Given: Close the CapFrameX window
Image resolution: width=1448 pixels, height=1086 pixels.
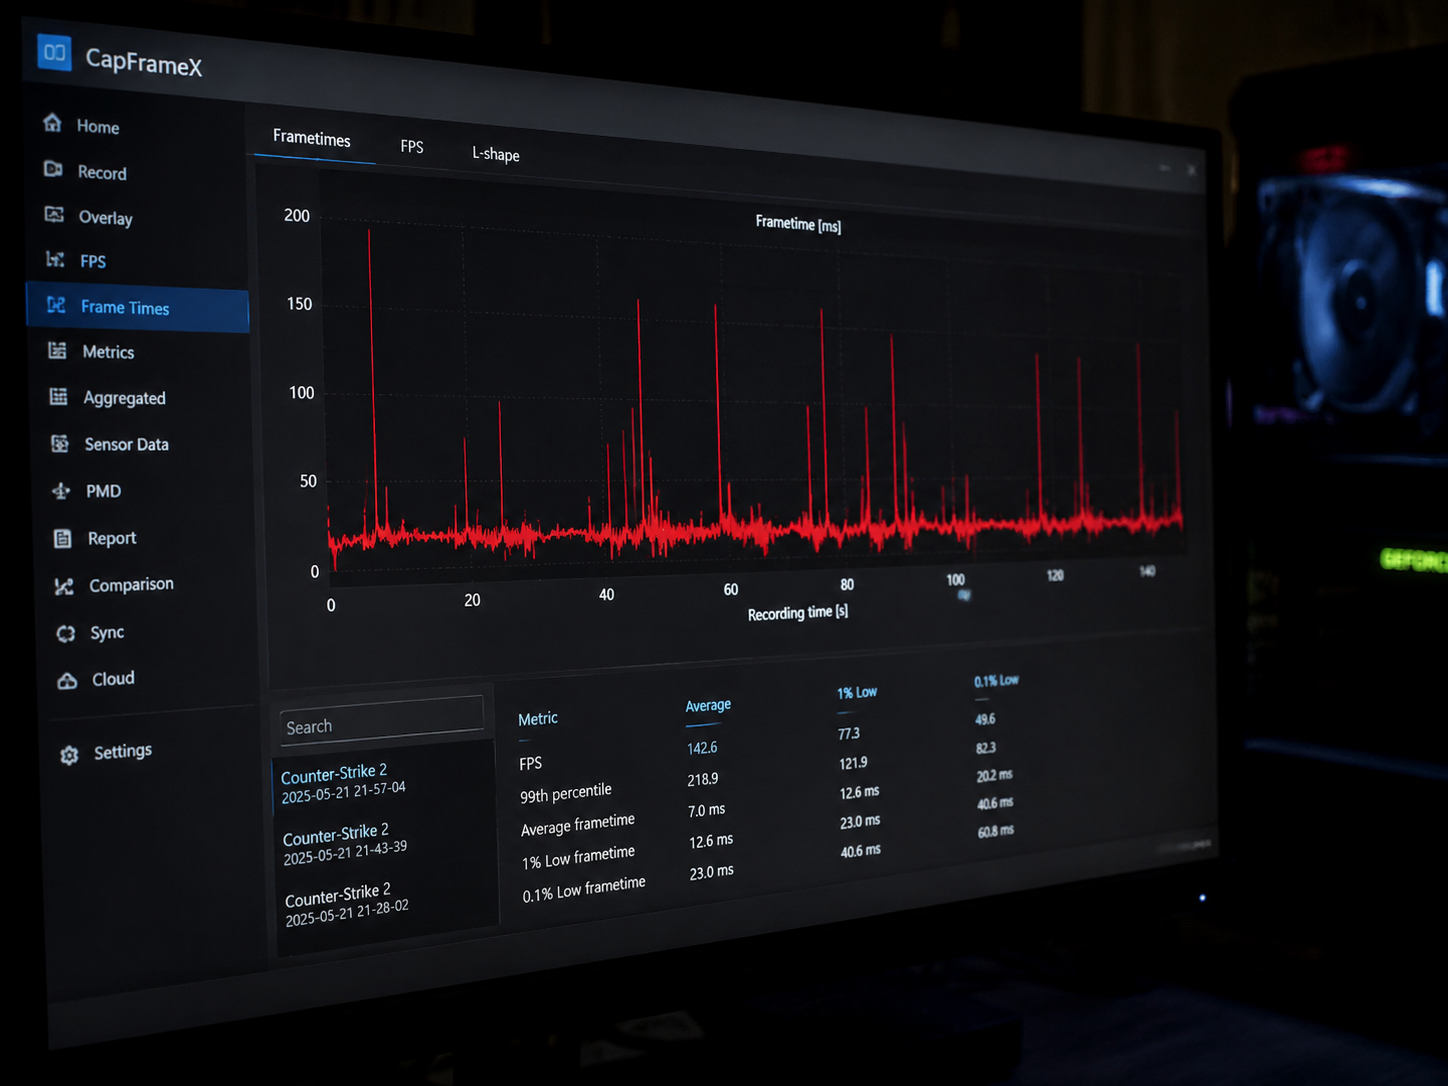Looking at the screenshot, I should [x=1191, y=170].
